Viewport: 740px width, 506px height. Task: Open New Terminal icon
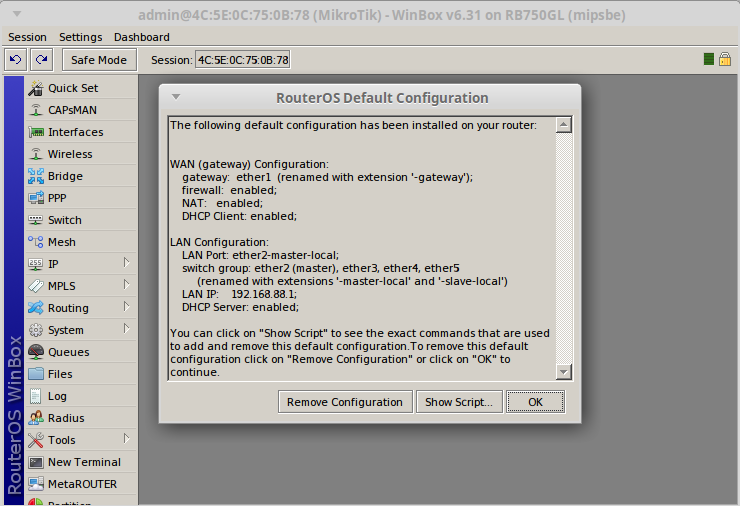point(35,462)
